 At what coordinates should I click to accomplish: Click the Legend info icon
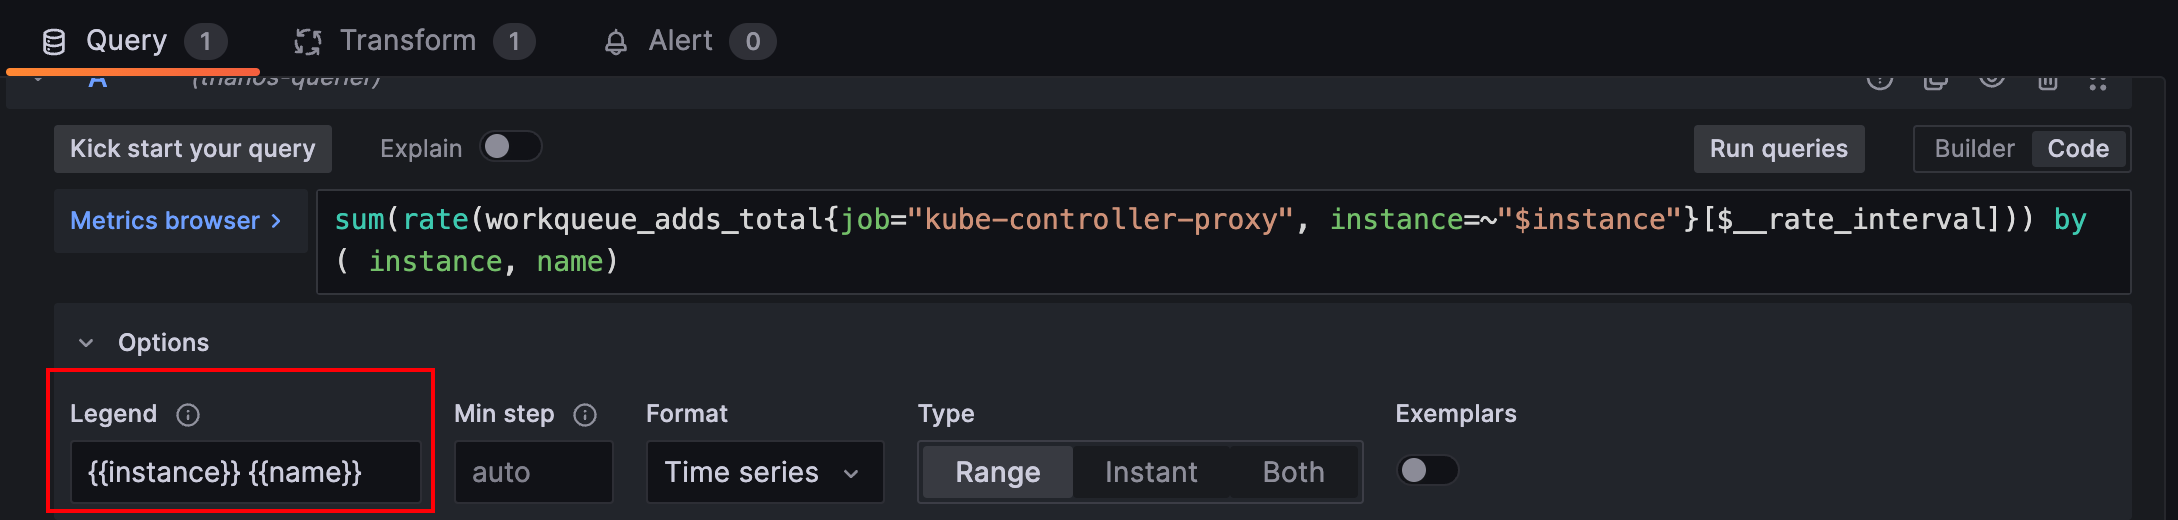point(188,415)
